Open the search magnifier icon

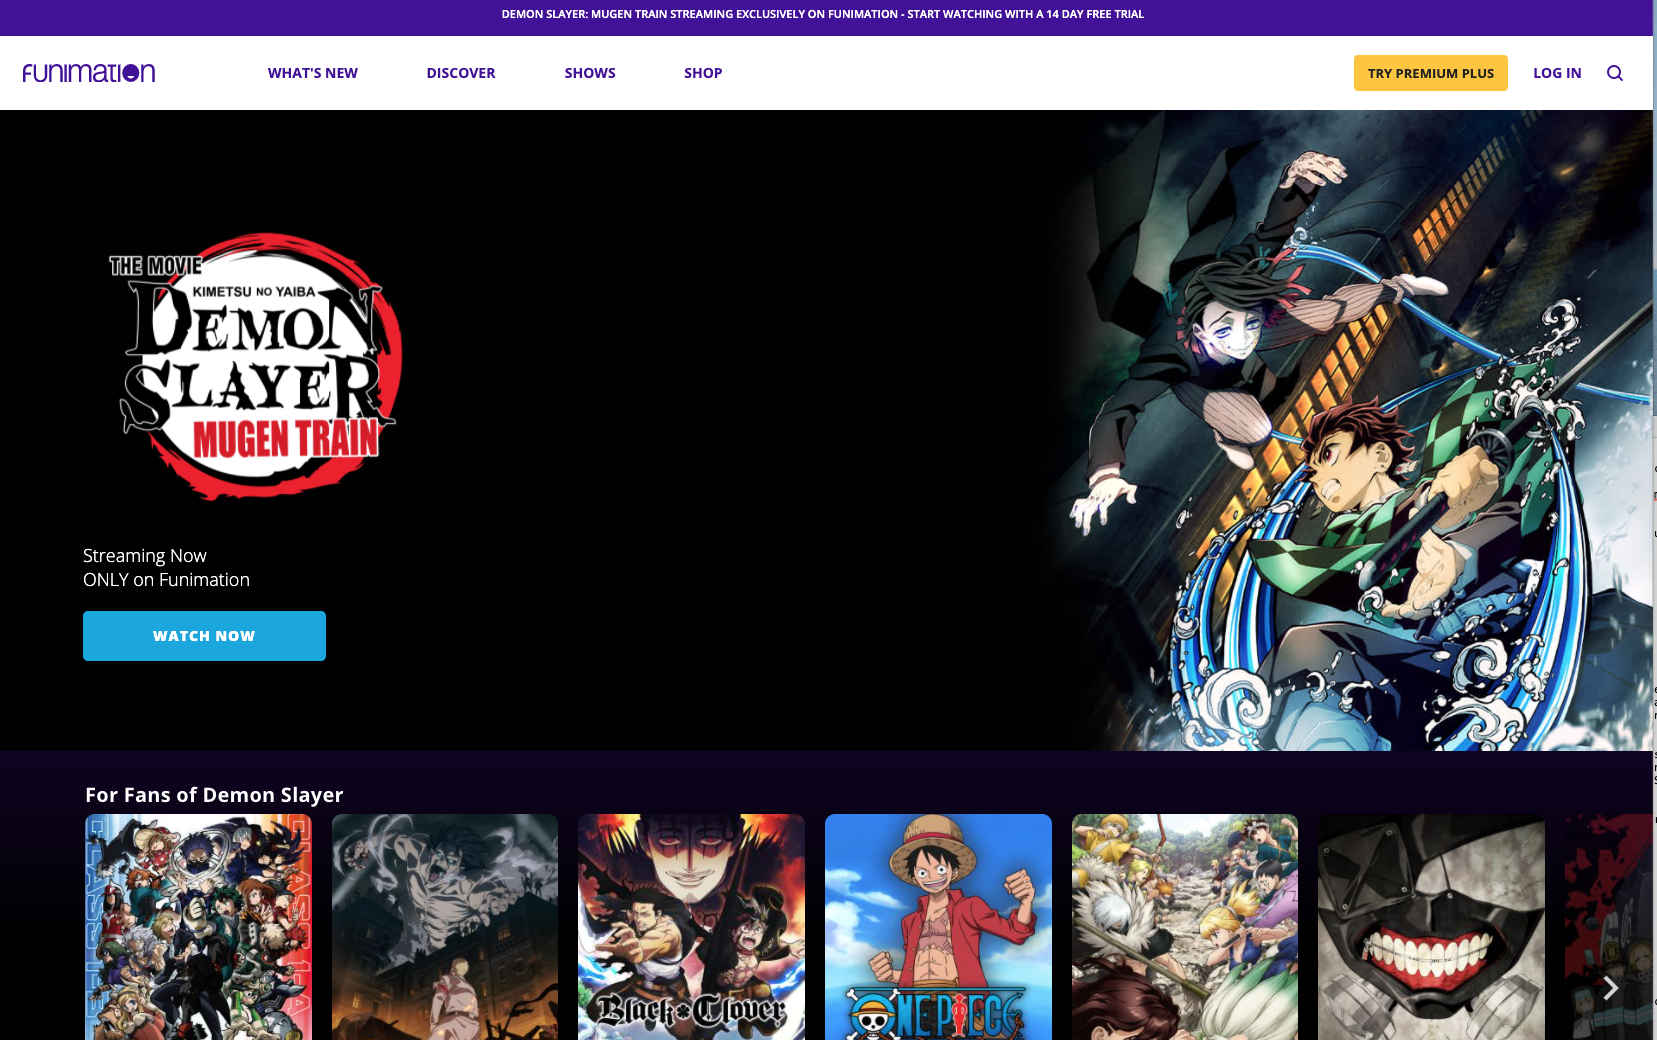(1615, 73)
